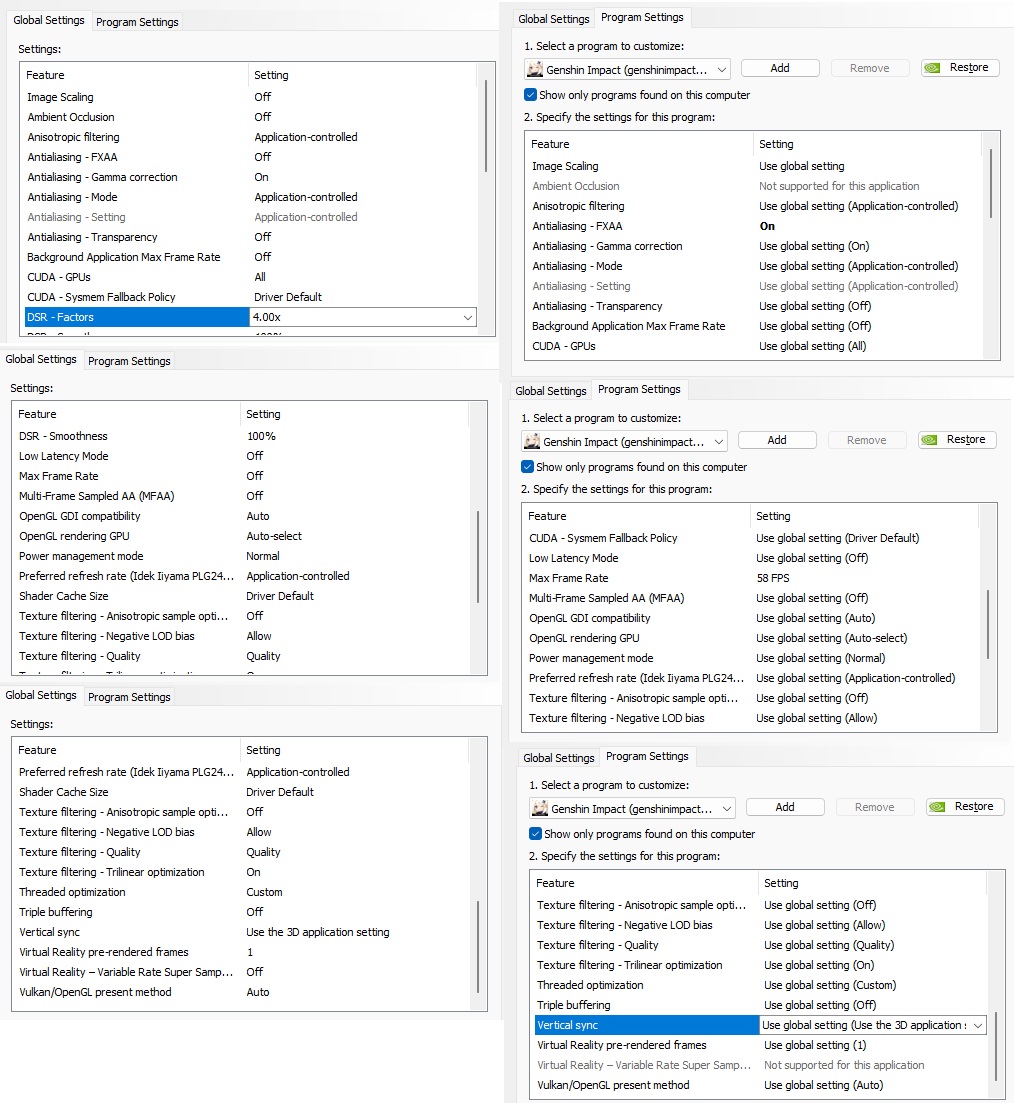Click Add button in panel with Antialiasing - FXAA On

point(780,68)
